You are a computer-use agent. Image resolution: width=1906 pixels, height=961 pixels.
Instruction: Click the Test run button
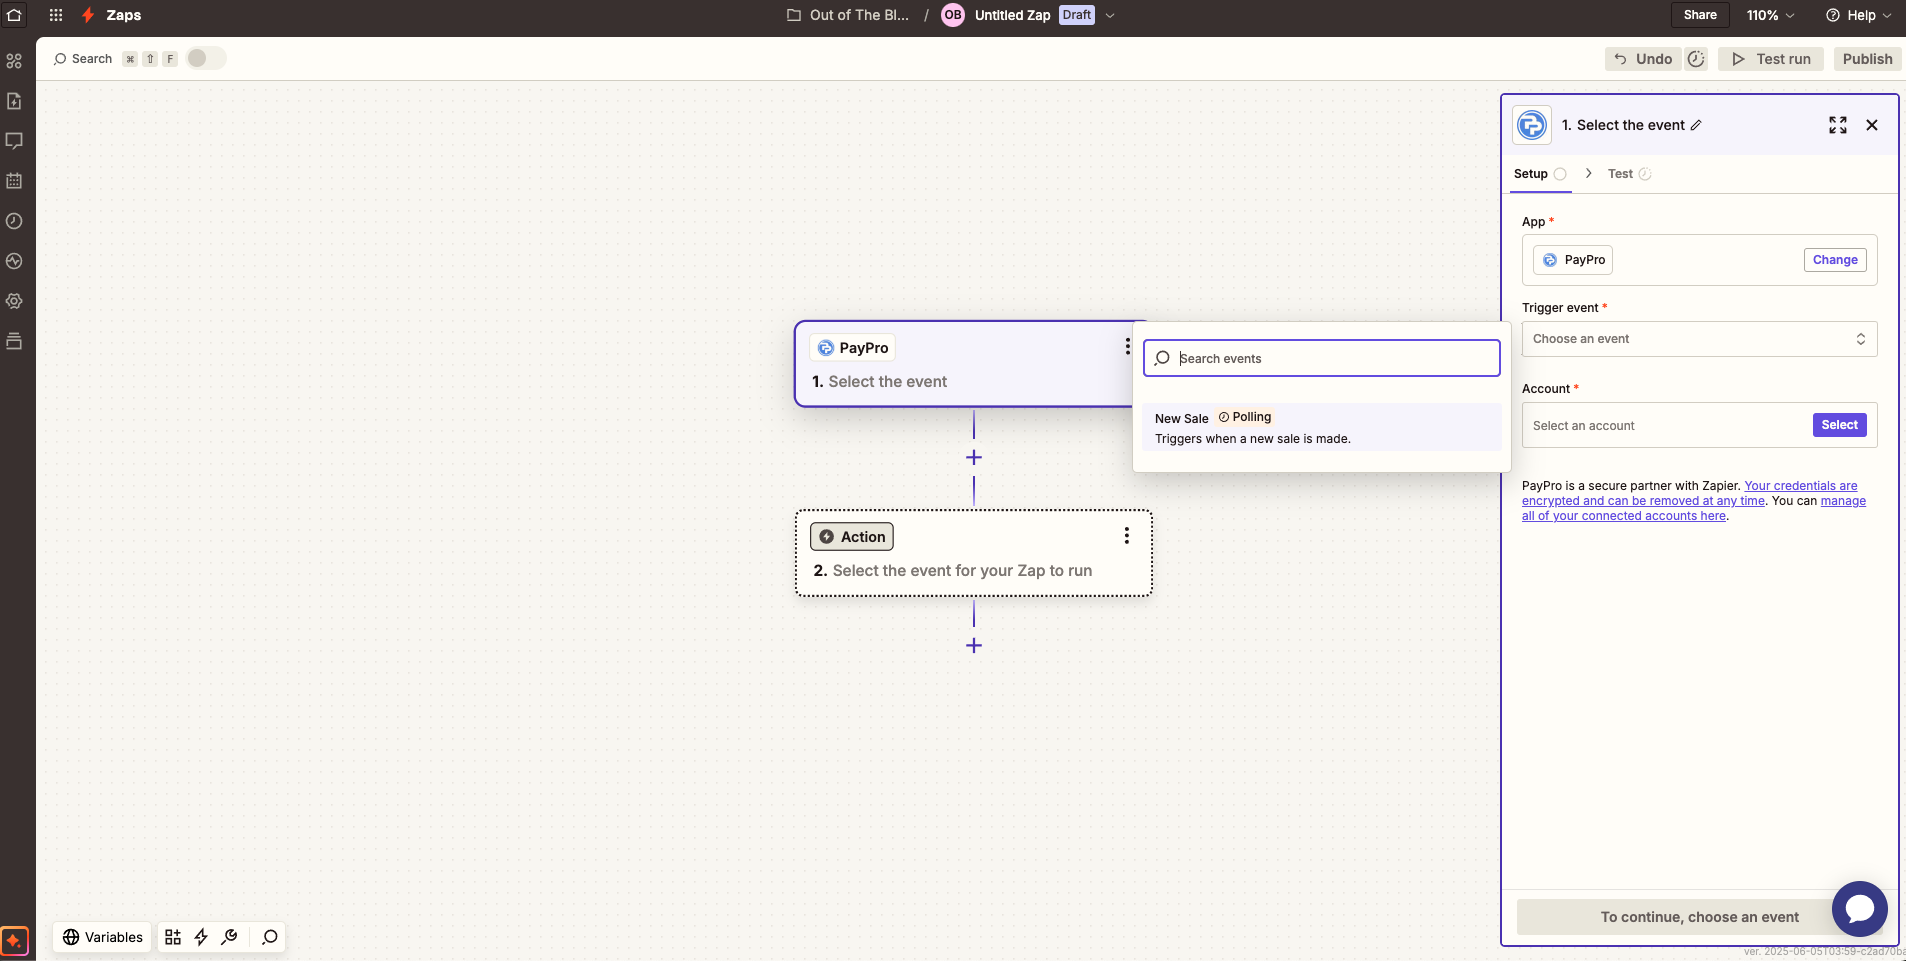1771,59
